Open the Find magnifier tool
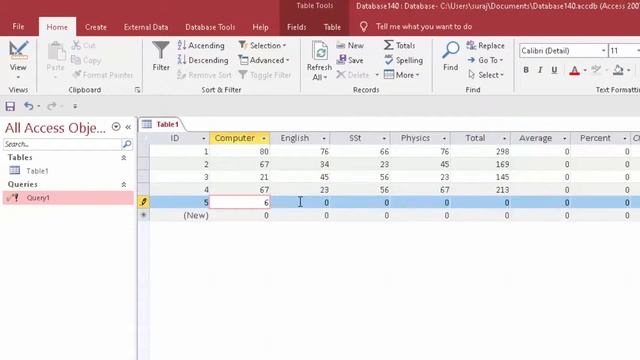This screenshot has height=360, width=640. (451, 51)
